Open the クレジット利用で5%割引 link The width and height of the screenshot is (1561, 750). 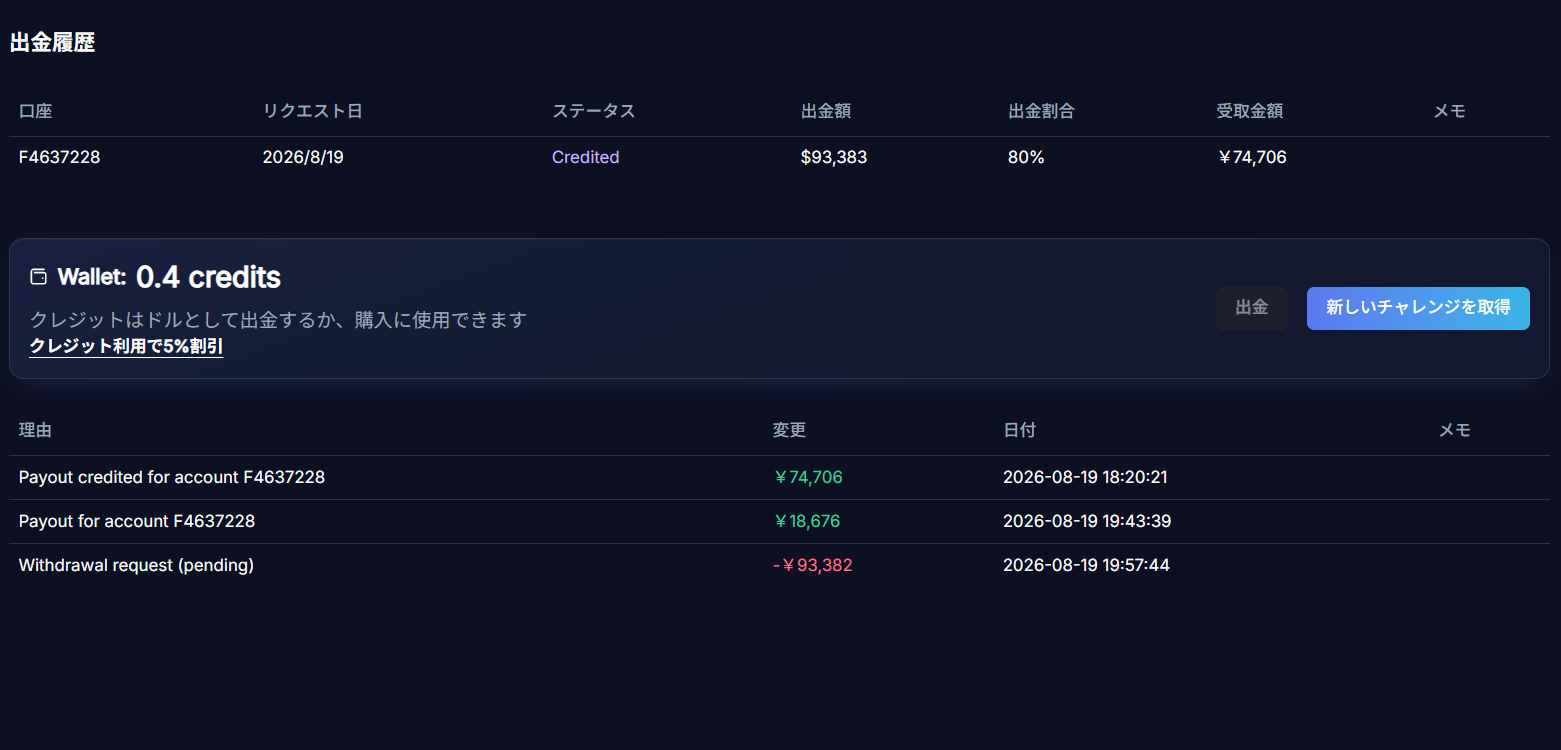tap(126, 347)
